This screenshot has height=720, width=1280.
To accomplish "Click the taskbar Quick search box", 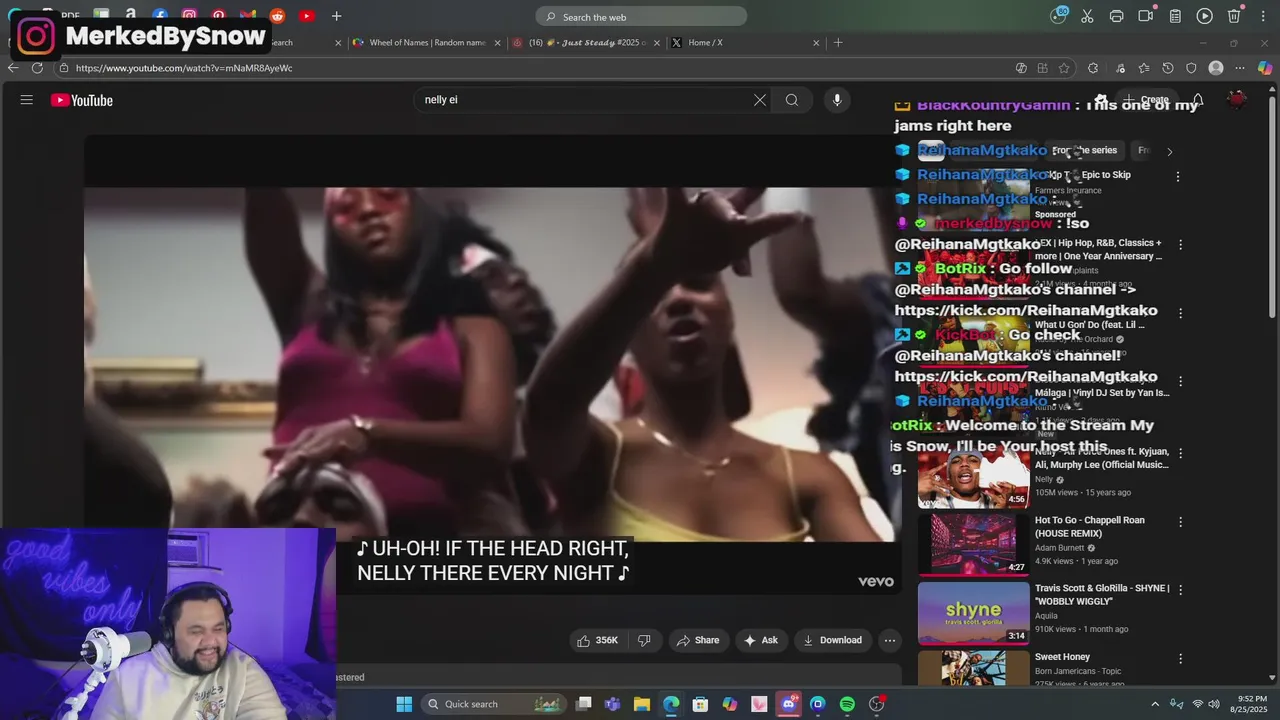I will coord(494,704).
